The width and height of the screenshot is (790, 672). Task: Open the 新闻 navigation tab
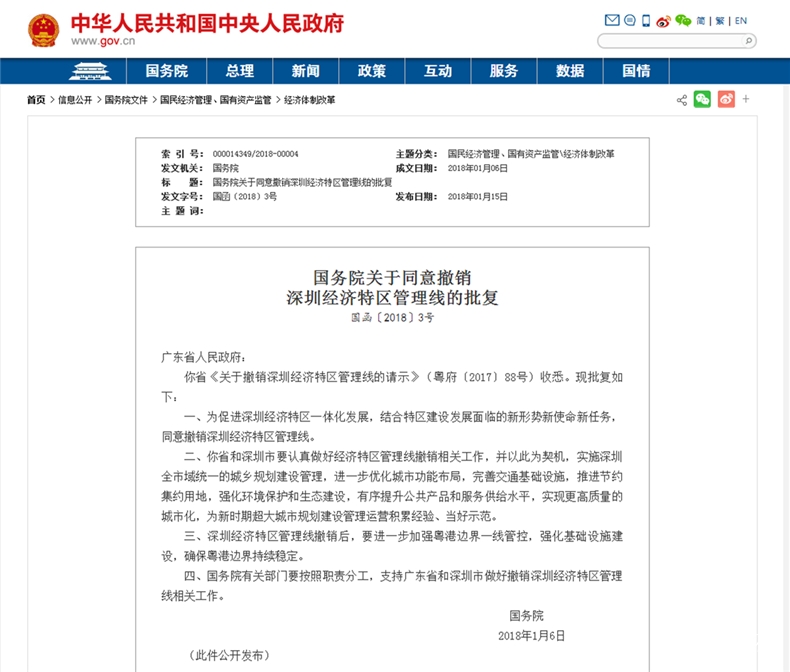pyautogui.click(x=306, y=71)
